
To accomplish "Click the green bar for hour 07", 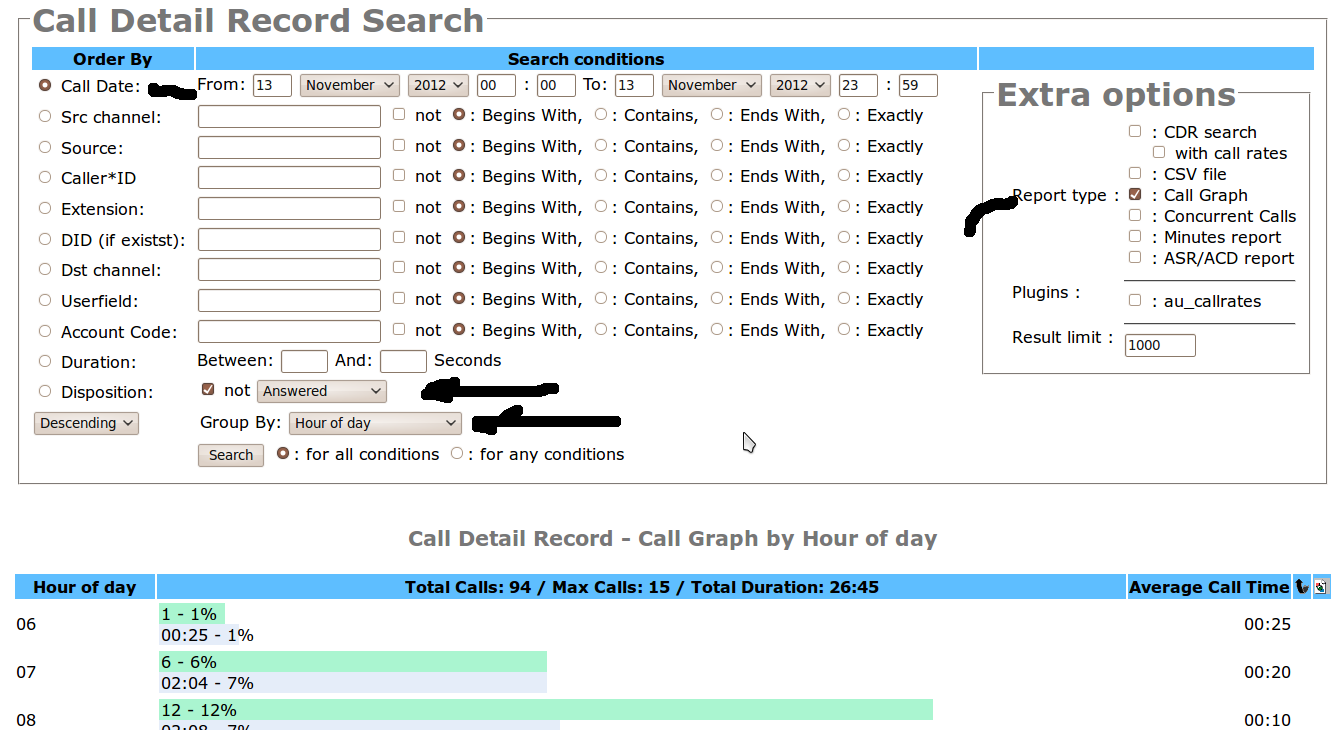I will coord(352,662).
